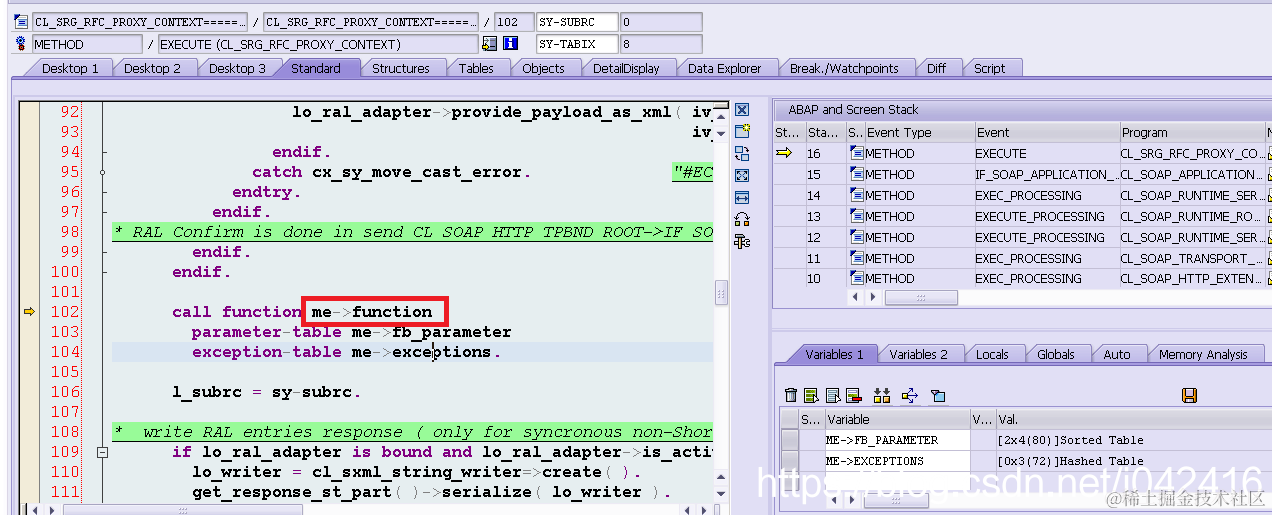Click the program icon left of CL_SRG_RFC_PROXY_CONTEXT field
The image size is (1272, 515).
21,21
